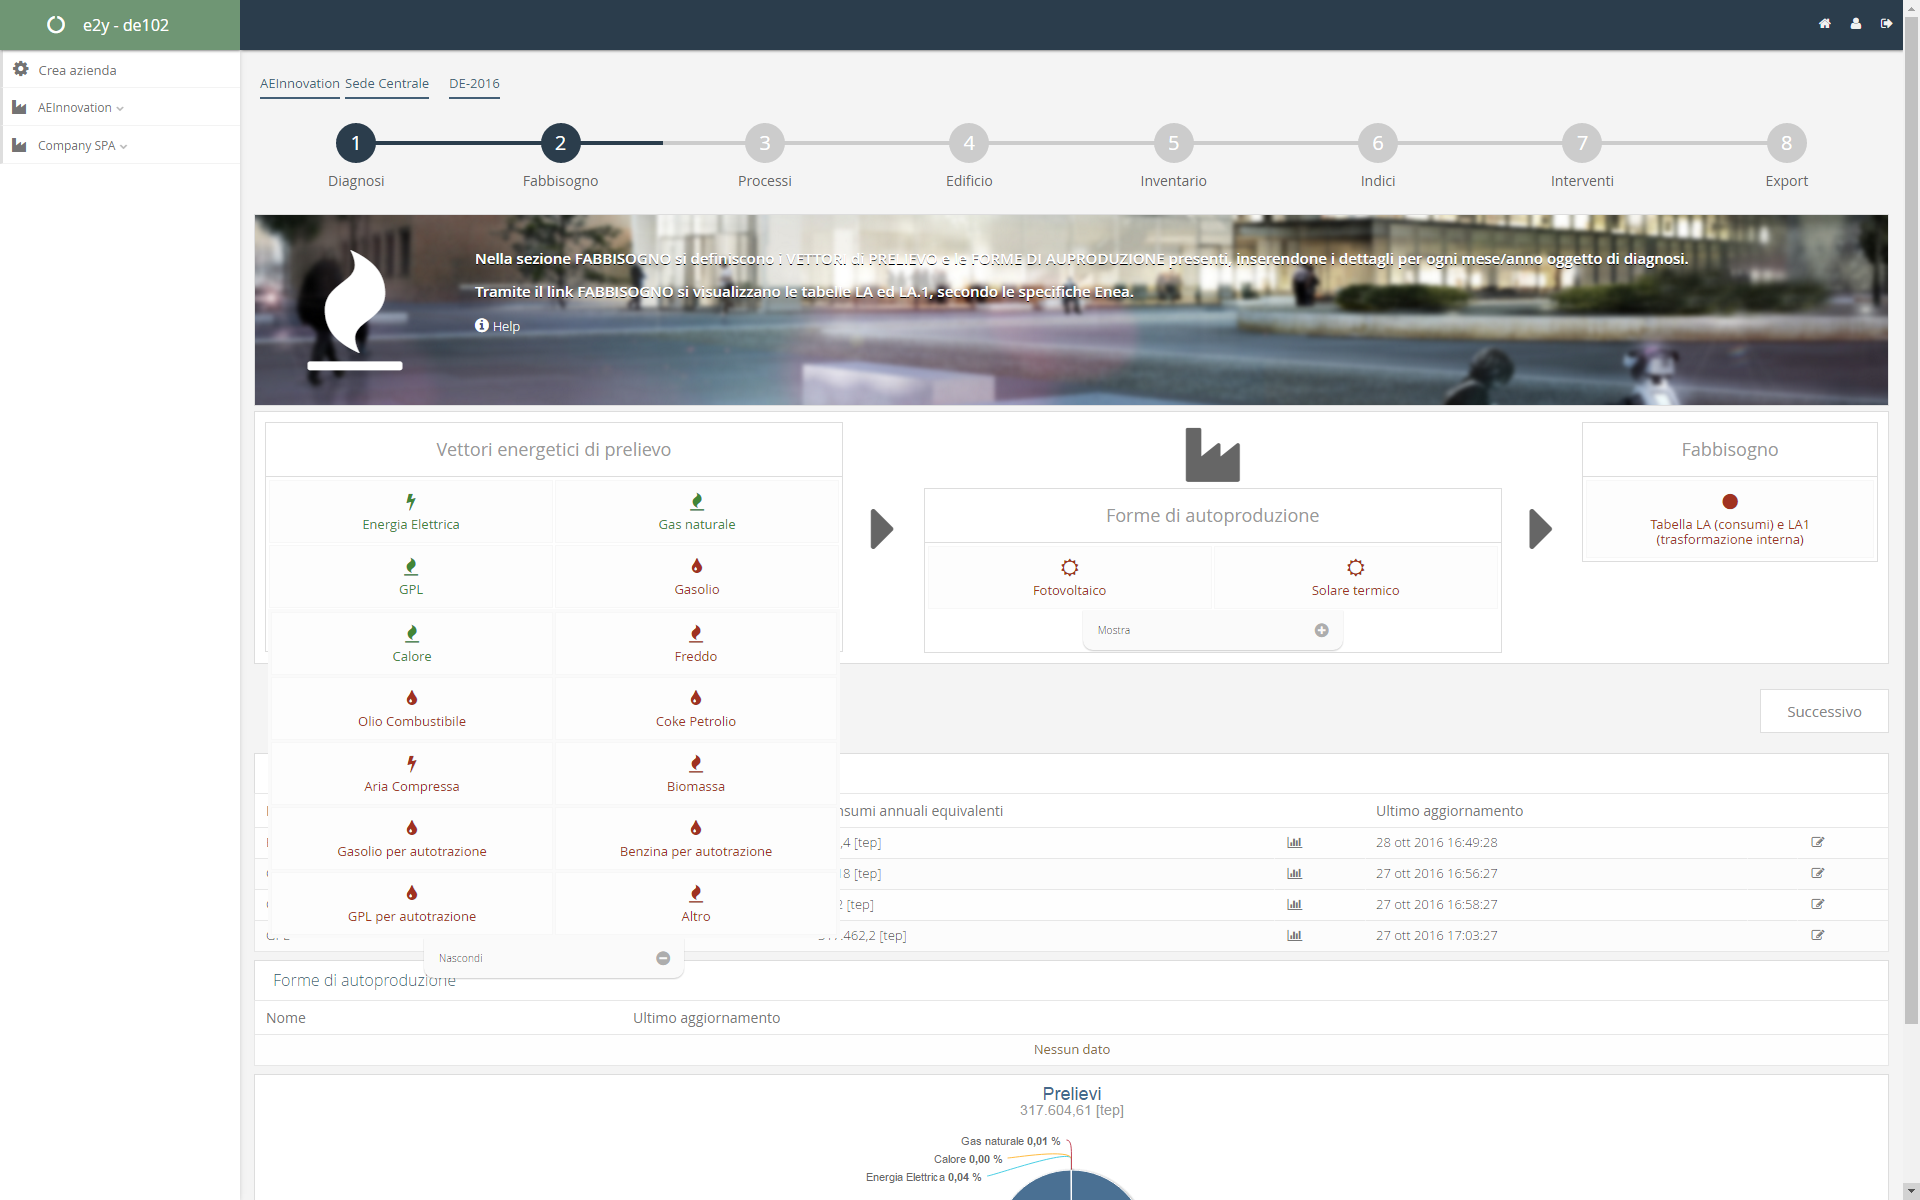The image size is (1920, 1200).
Task: Expand autoproduction forms with Mostra
Action: (1213, 630)
